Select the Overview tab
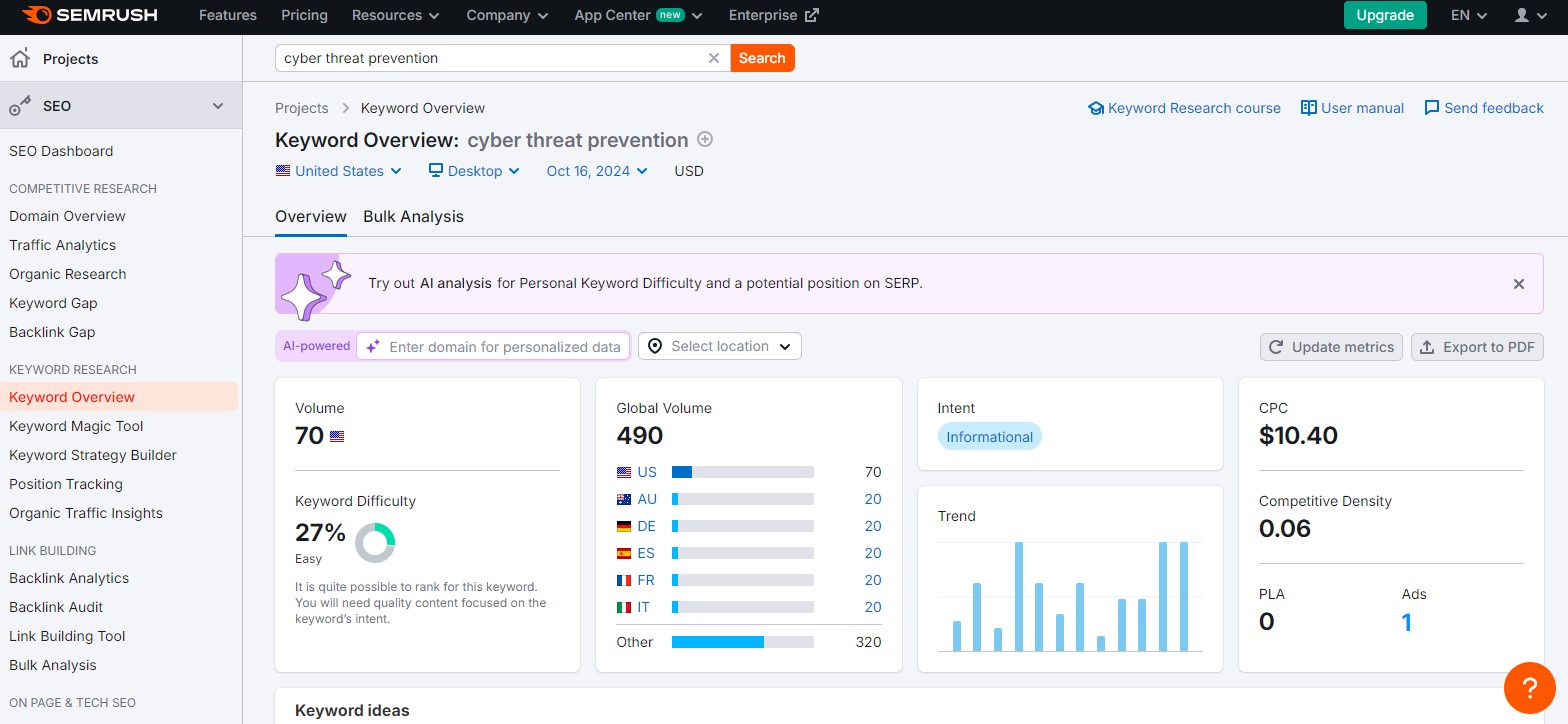Screen dimensions: 1568x724 point(311,216)
